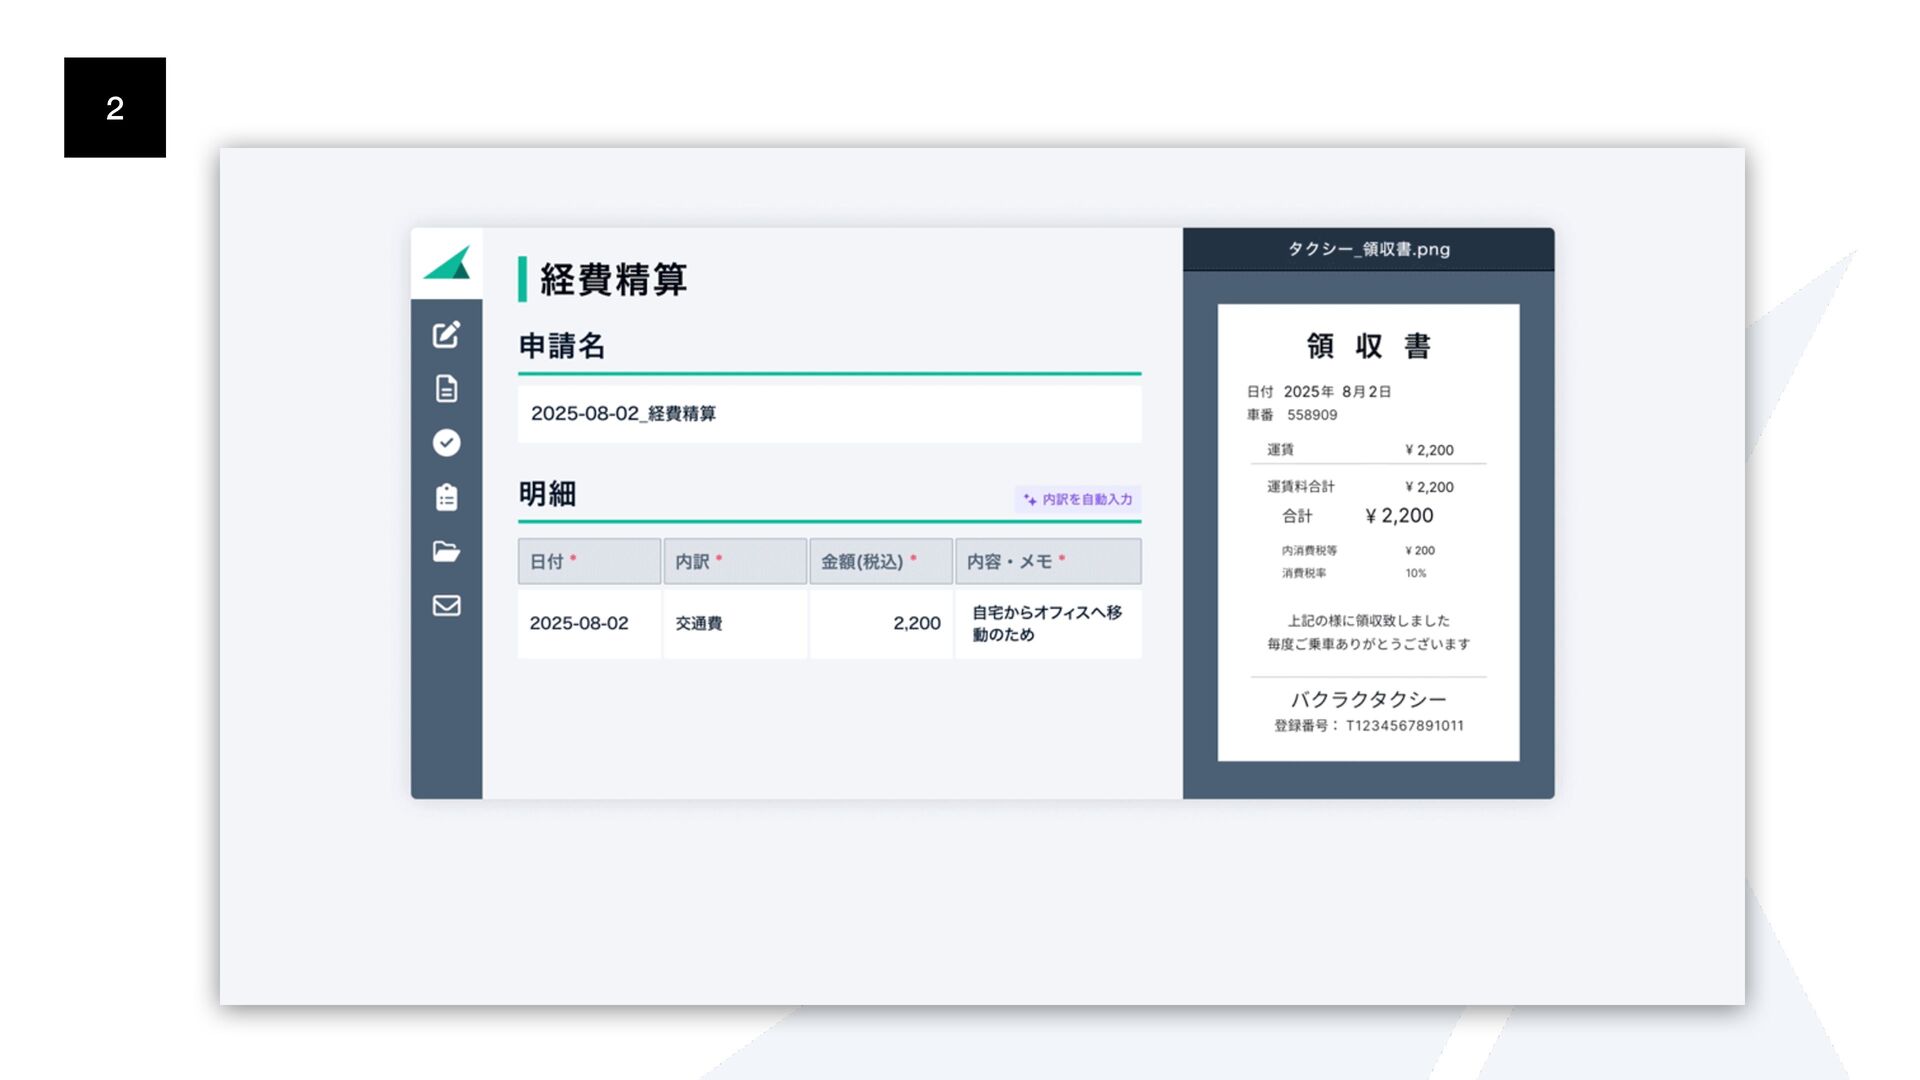The image size is (1920, 1080).
Task: Click the 内容・メモ column header
Action: (x=1047, y=561)
